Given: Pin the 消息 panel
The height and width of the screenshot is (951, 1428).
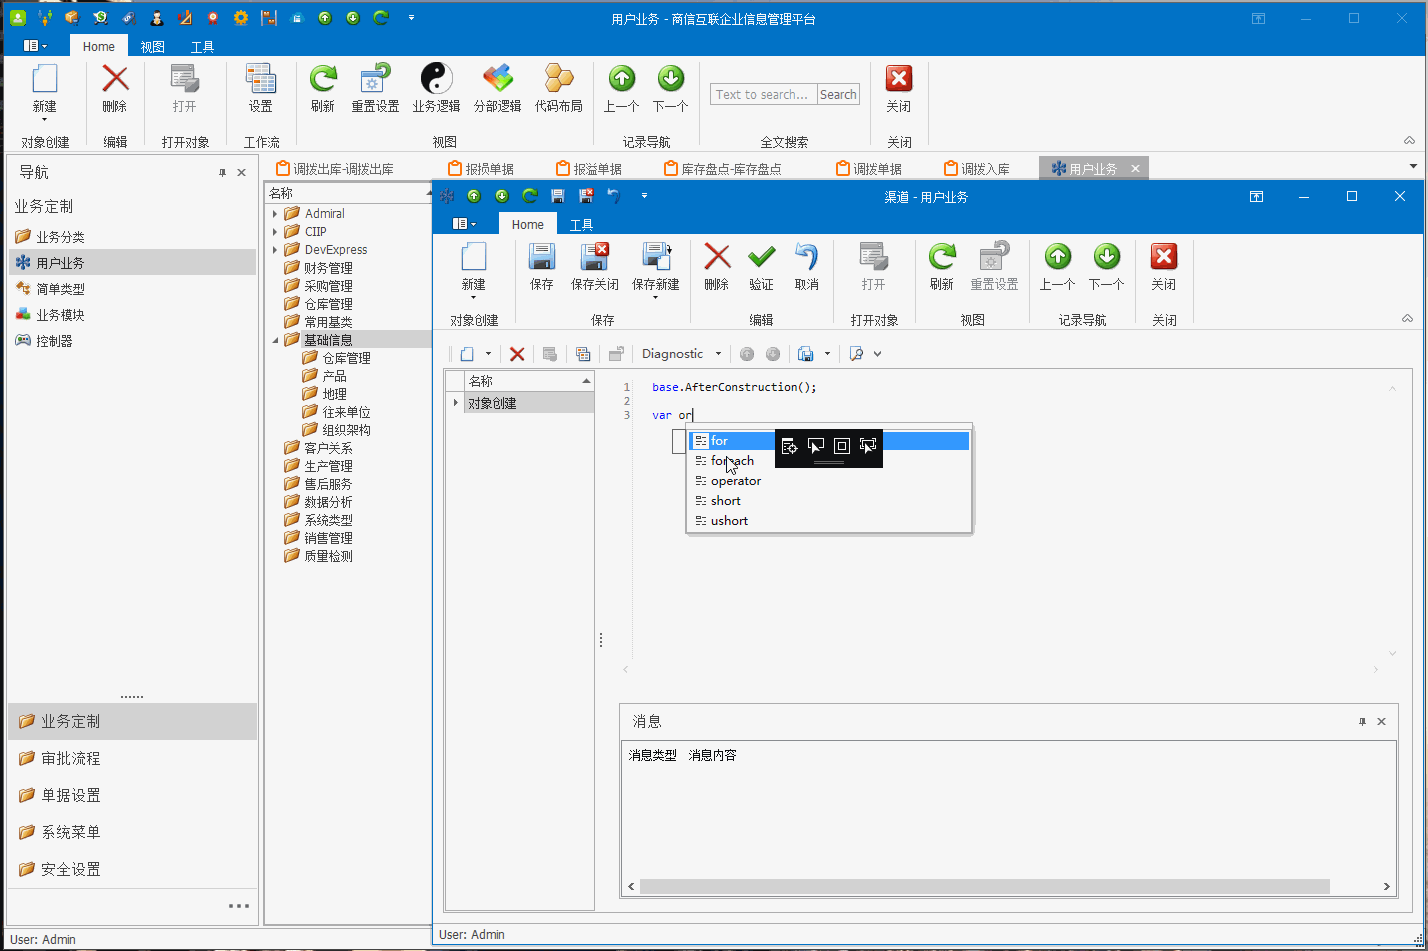Looking at the screenshot, I should tap(1362, 722).
